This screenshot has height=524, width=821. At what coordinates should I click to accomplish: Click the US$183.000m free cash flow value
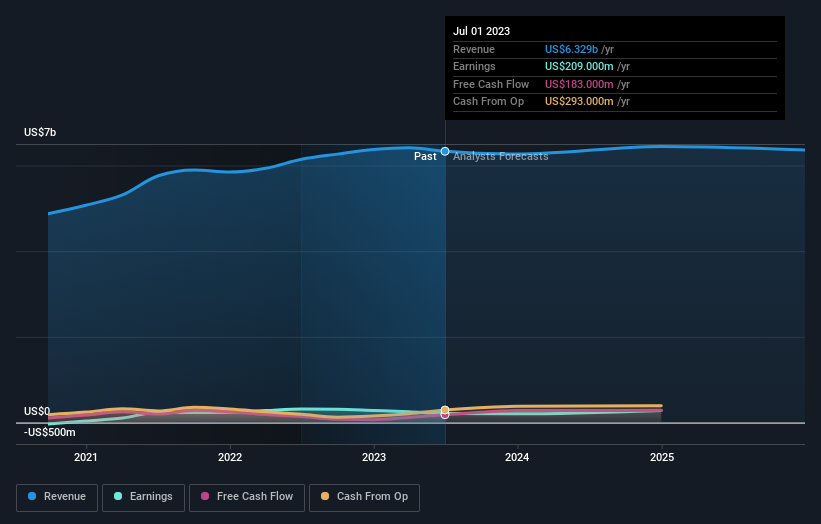tap(579, 84)
